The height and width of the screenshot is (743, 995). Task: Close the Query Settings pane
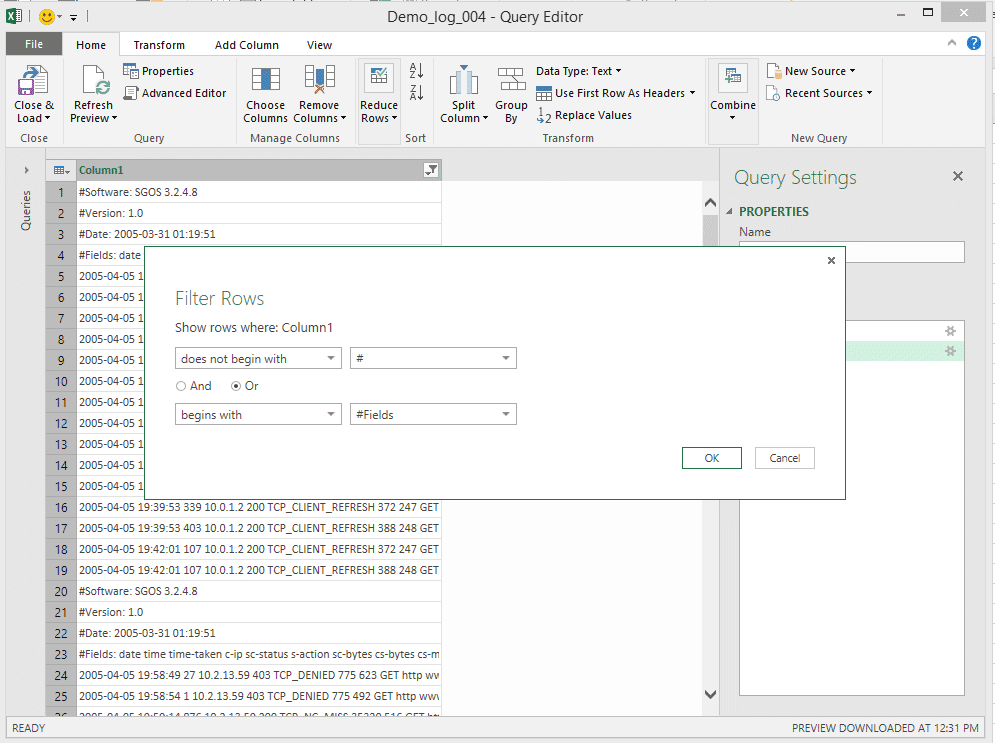pos(958,176)
